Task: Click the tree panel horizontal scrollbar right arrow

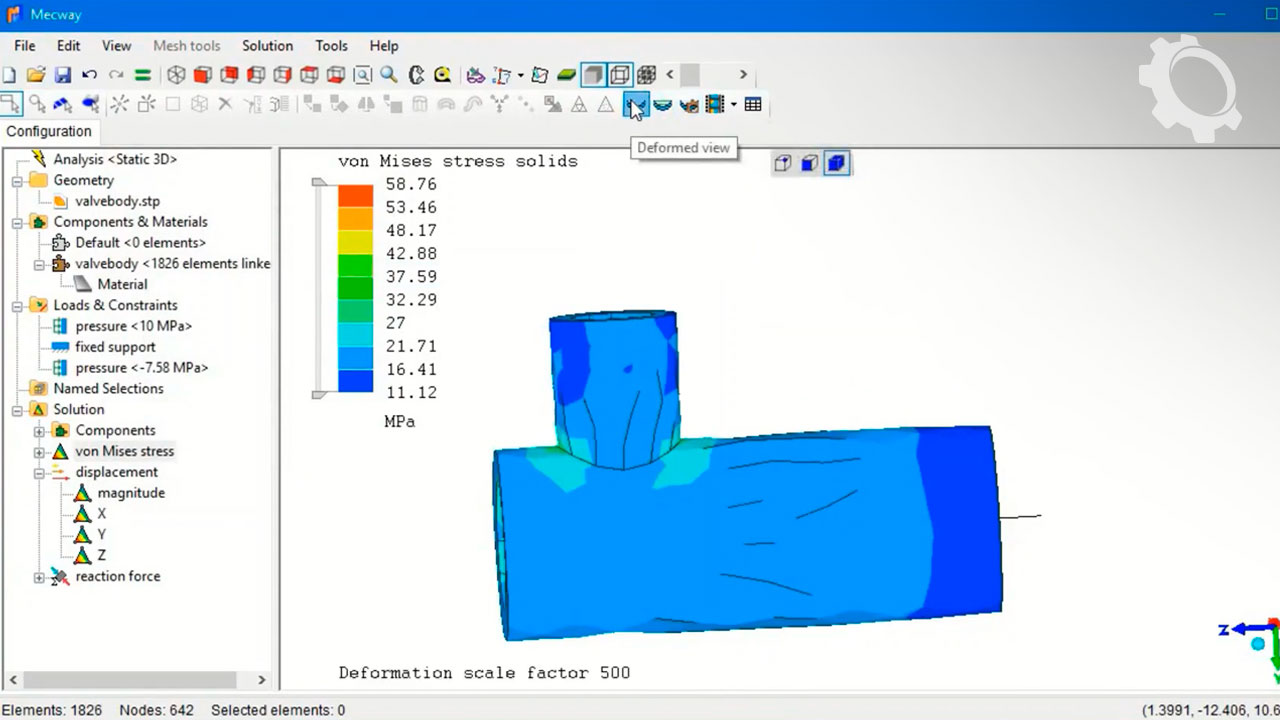Action: click(x=262, y=680)
